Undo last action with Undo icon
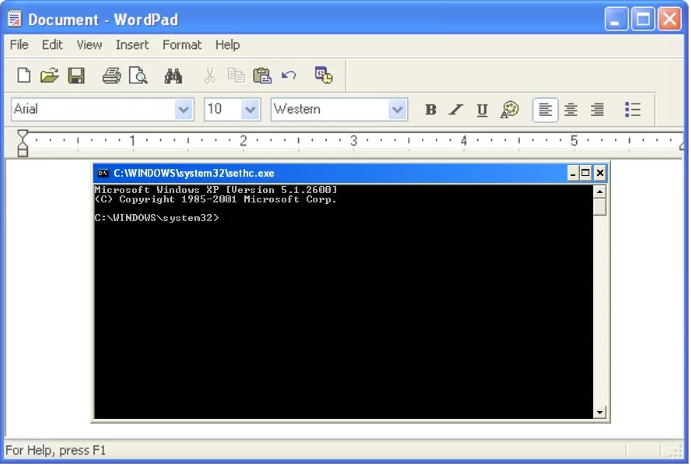Image resolution: width=691 pixels, height=466 pixels. click(289, 75)
